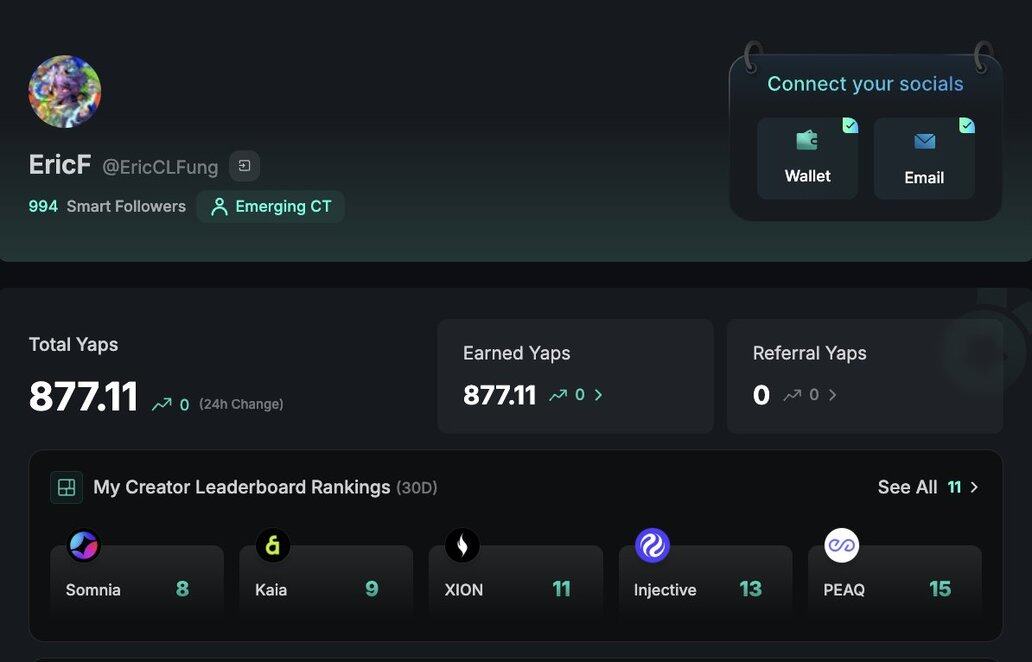Click the XION logo icon
This screenshot has height=662, width=1032.
click(x=462, y=546)
